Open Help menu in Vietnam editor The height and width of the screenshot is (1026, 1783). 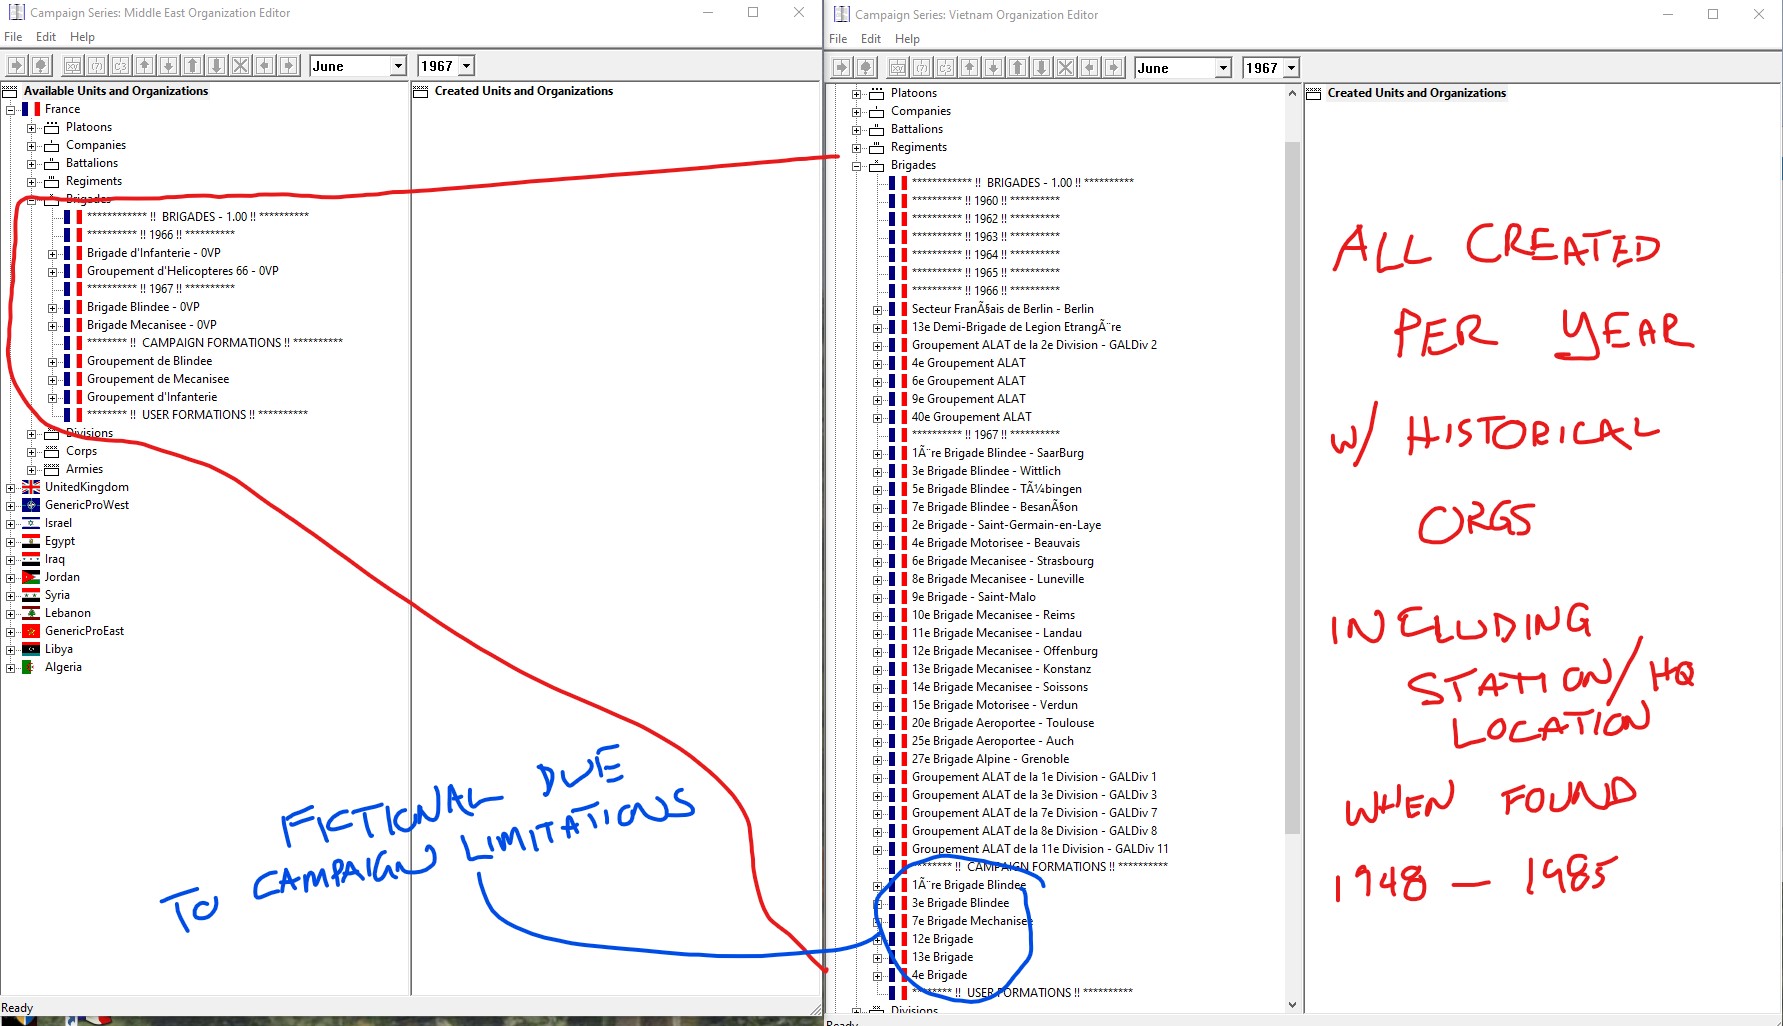907,39
